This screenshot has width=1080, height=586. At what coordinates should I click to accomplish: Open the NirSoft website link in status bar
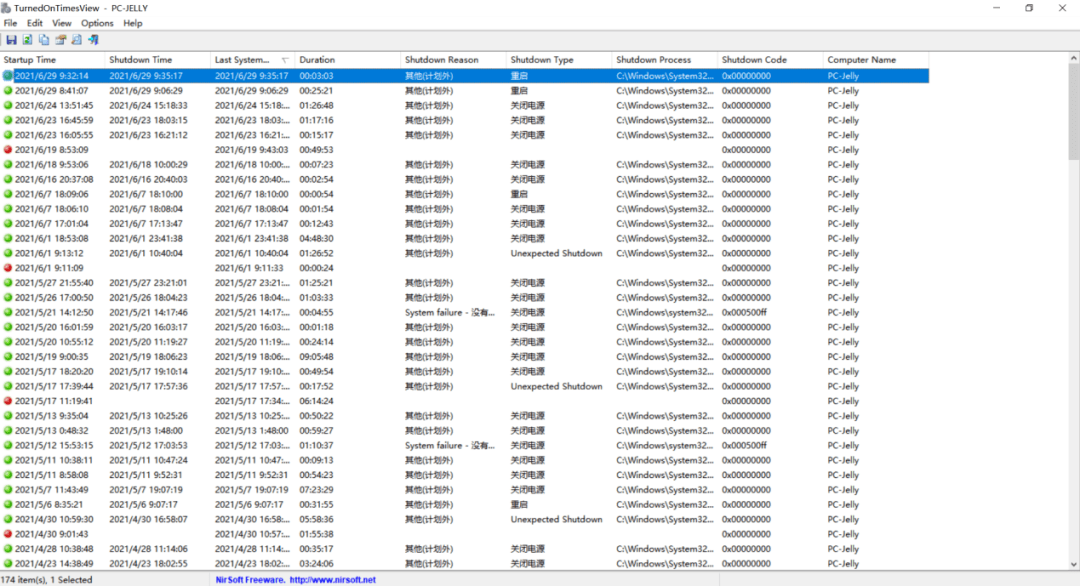coord(295,580)
